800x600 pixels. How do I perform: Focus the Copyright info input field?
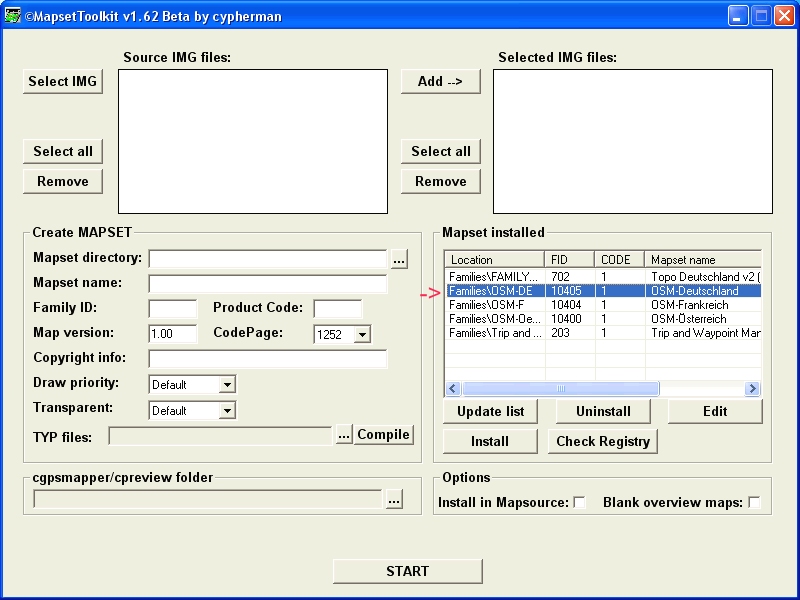click(x=268, y=359)
